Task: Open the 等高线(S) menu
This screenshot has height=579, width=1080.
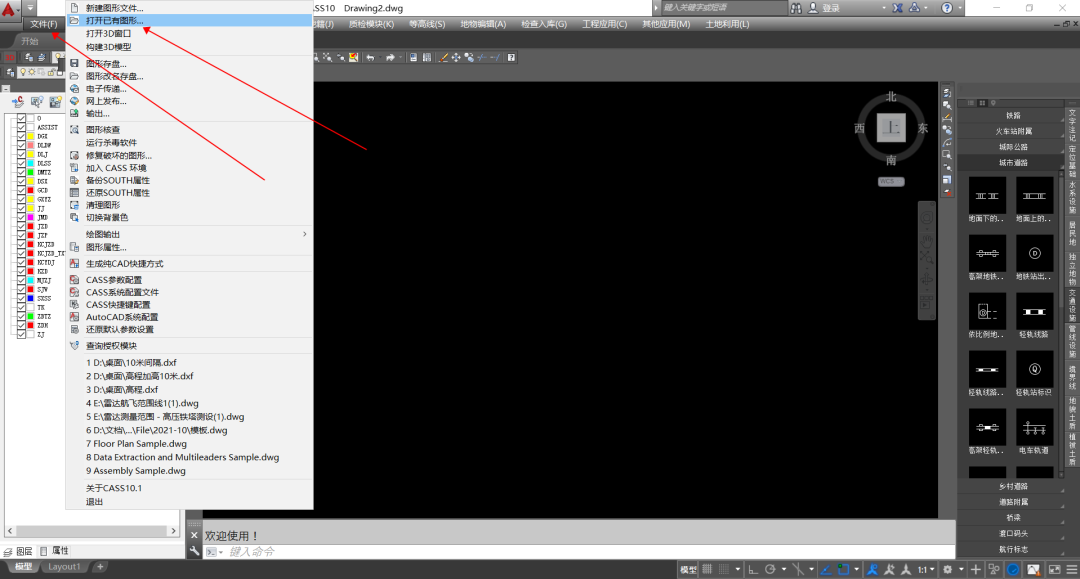Action: (427, 24)
